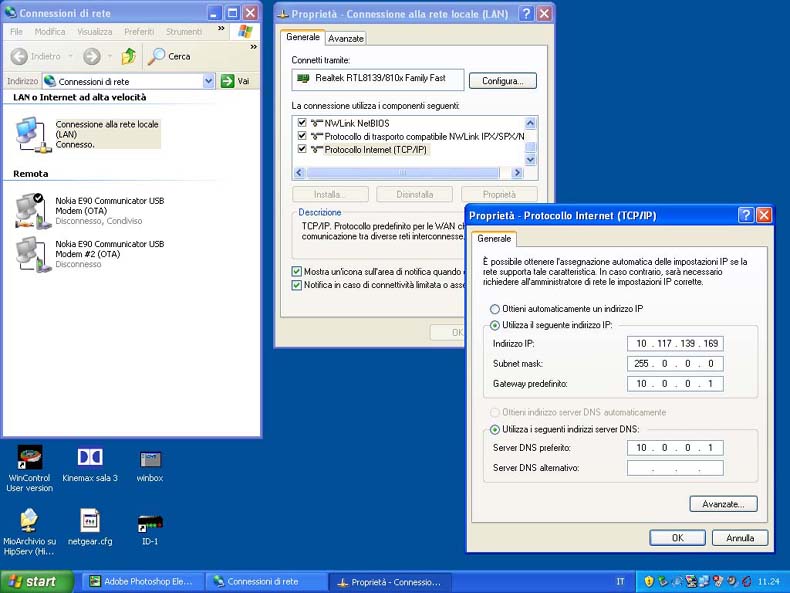The image size is (790, 593).
Task: Click the clock showing 11.24
Action: pyautogui.click(x=768, y=581)
